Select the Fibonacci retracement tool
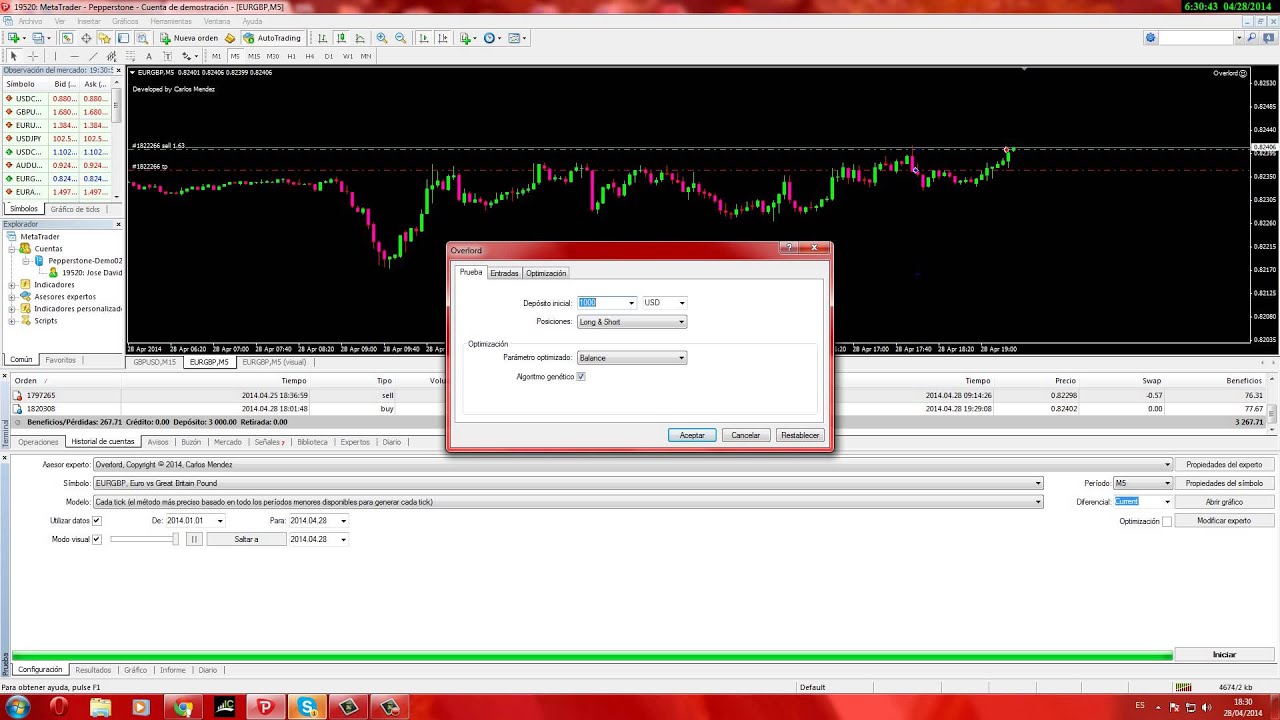Viewport: 1280px width, 720px height. coord(130,56)
